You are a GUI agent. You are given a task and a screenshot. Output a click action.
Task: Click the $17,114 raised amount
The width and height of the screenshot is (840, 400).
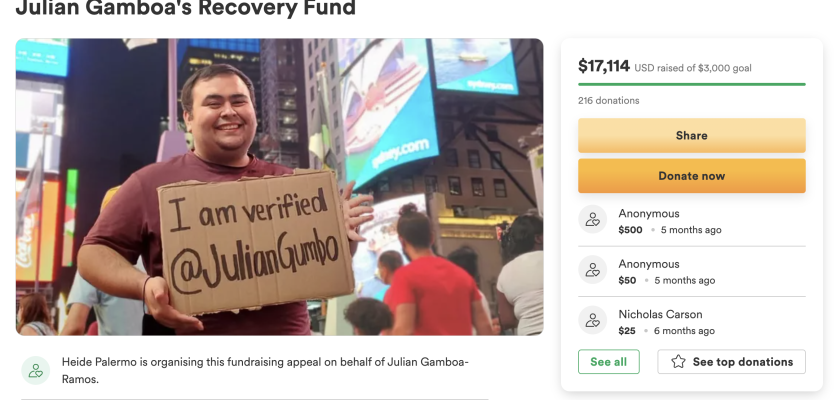point(604,66)
